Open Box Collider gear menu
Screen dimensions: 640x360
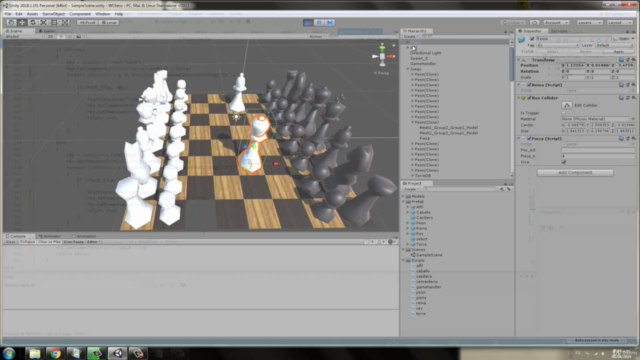(633, 98)
